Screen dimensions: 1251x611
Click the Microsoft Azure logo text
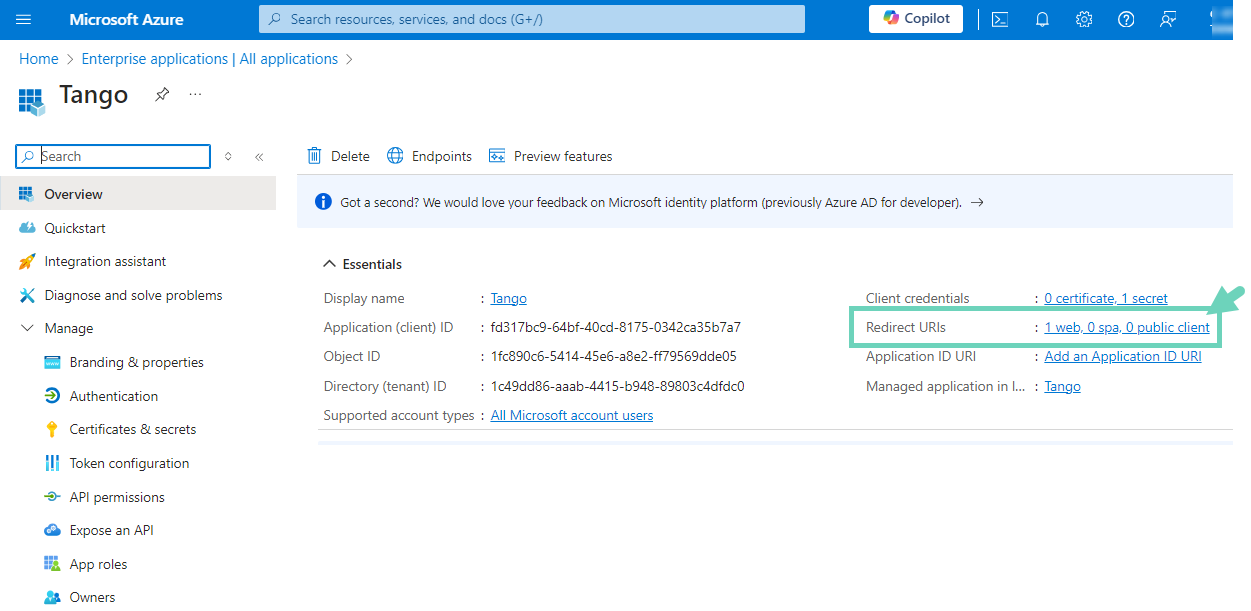(126, 19)
